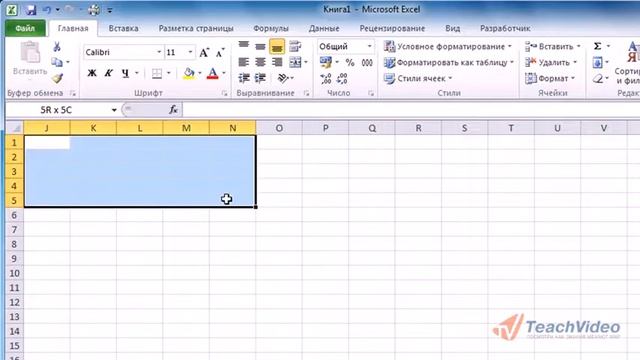Align text left in cell
The height and width of the screenshot is (360, 640).
point(244,62)
